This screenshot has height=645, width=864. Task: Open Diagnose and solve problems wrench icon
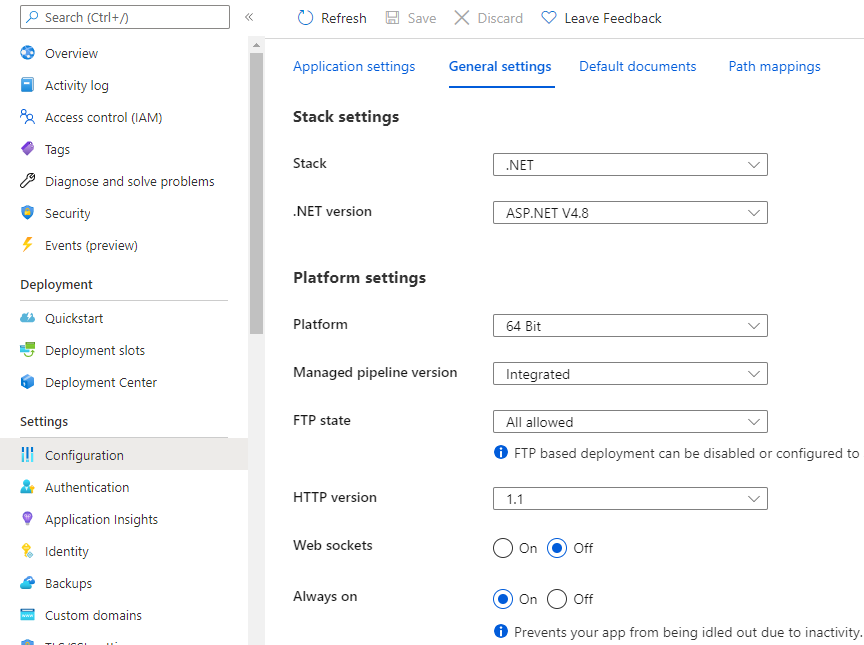tap(28, 181)
